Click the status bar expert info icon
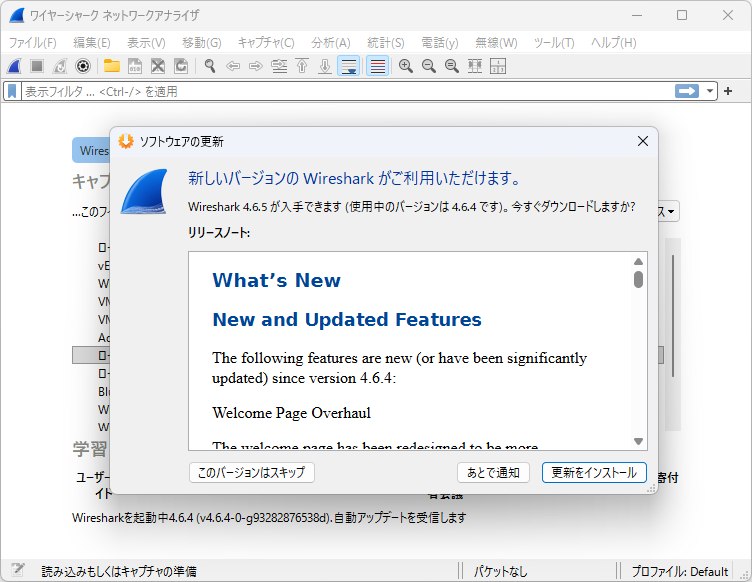The image size is (752, 582). [18, 570]
